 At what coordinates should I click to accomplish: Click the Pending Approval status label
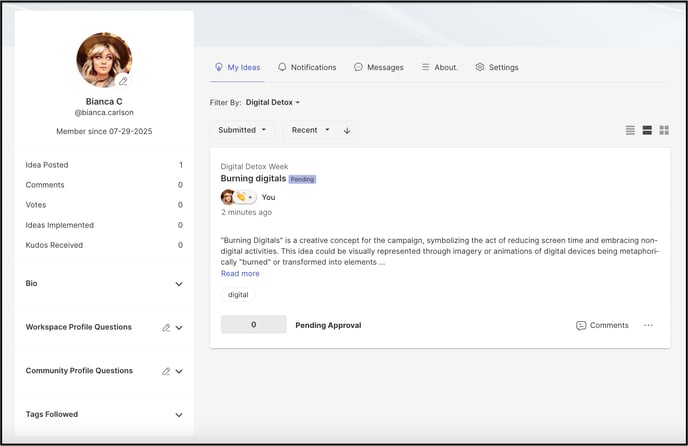(x=328, y=325)
